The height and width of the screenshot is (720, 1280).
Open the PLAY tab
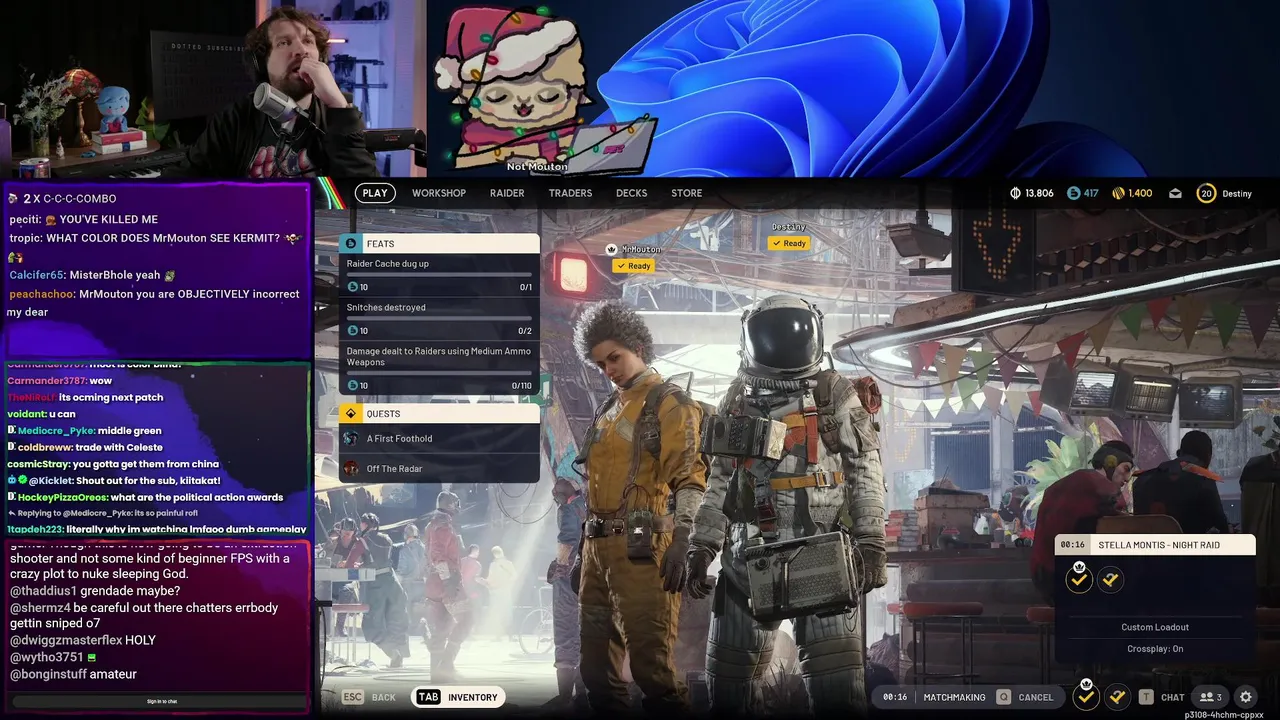click(375, 193)
